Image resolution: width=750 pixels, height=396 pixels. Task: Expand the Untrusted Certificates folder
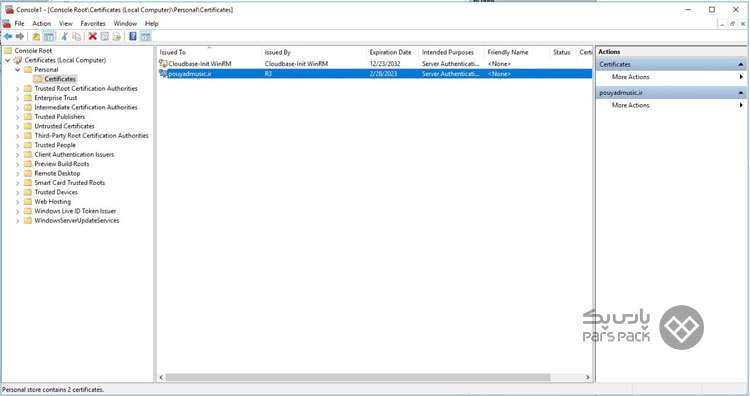point(18,126)
